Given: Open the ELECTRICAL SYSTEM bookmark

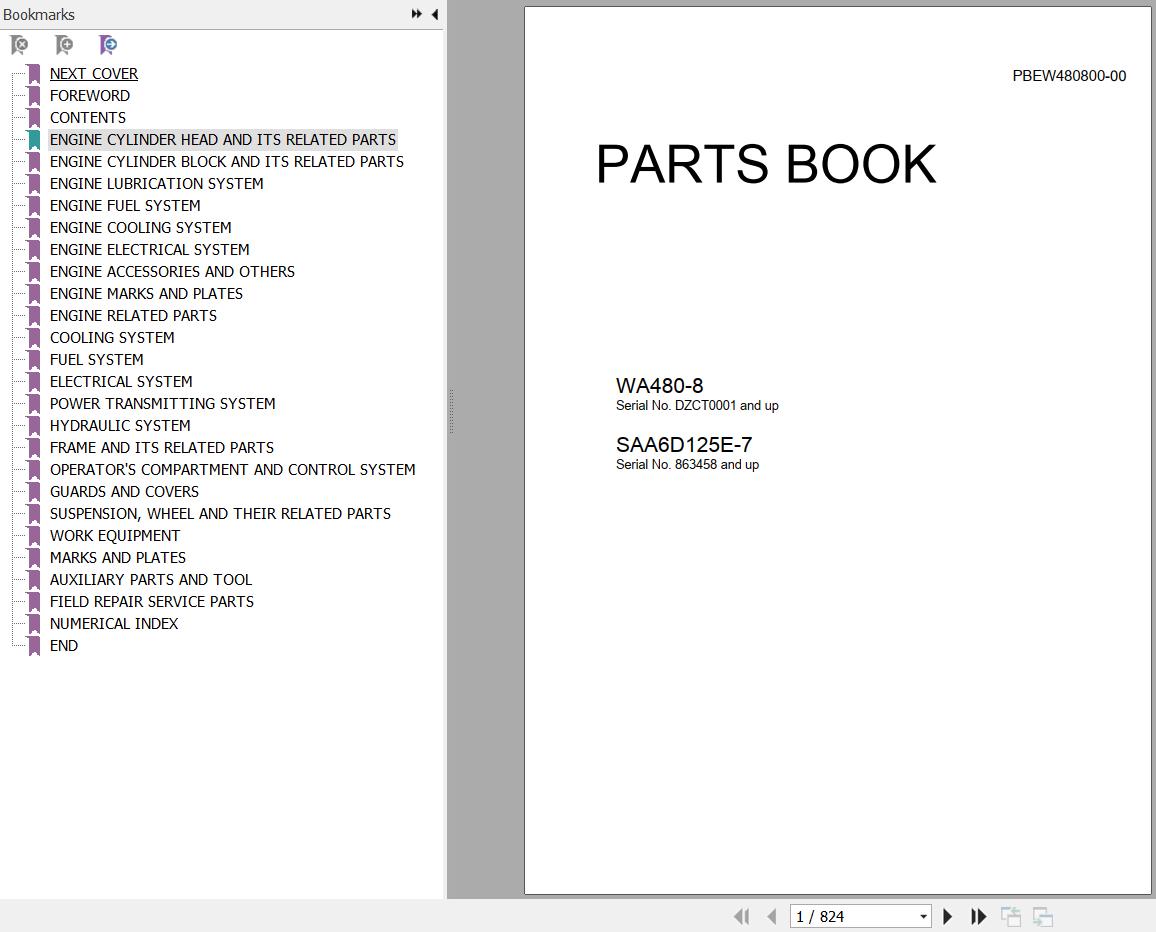Looking at the screenshot, I should click(121, 382).
